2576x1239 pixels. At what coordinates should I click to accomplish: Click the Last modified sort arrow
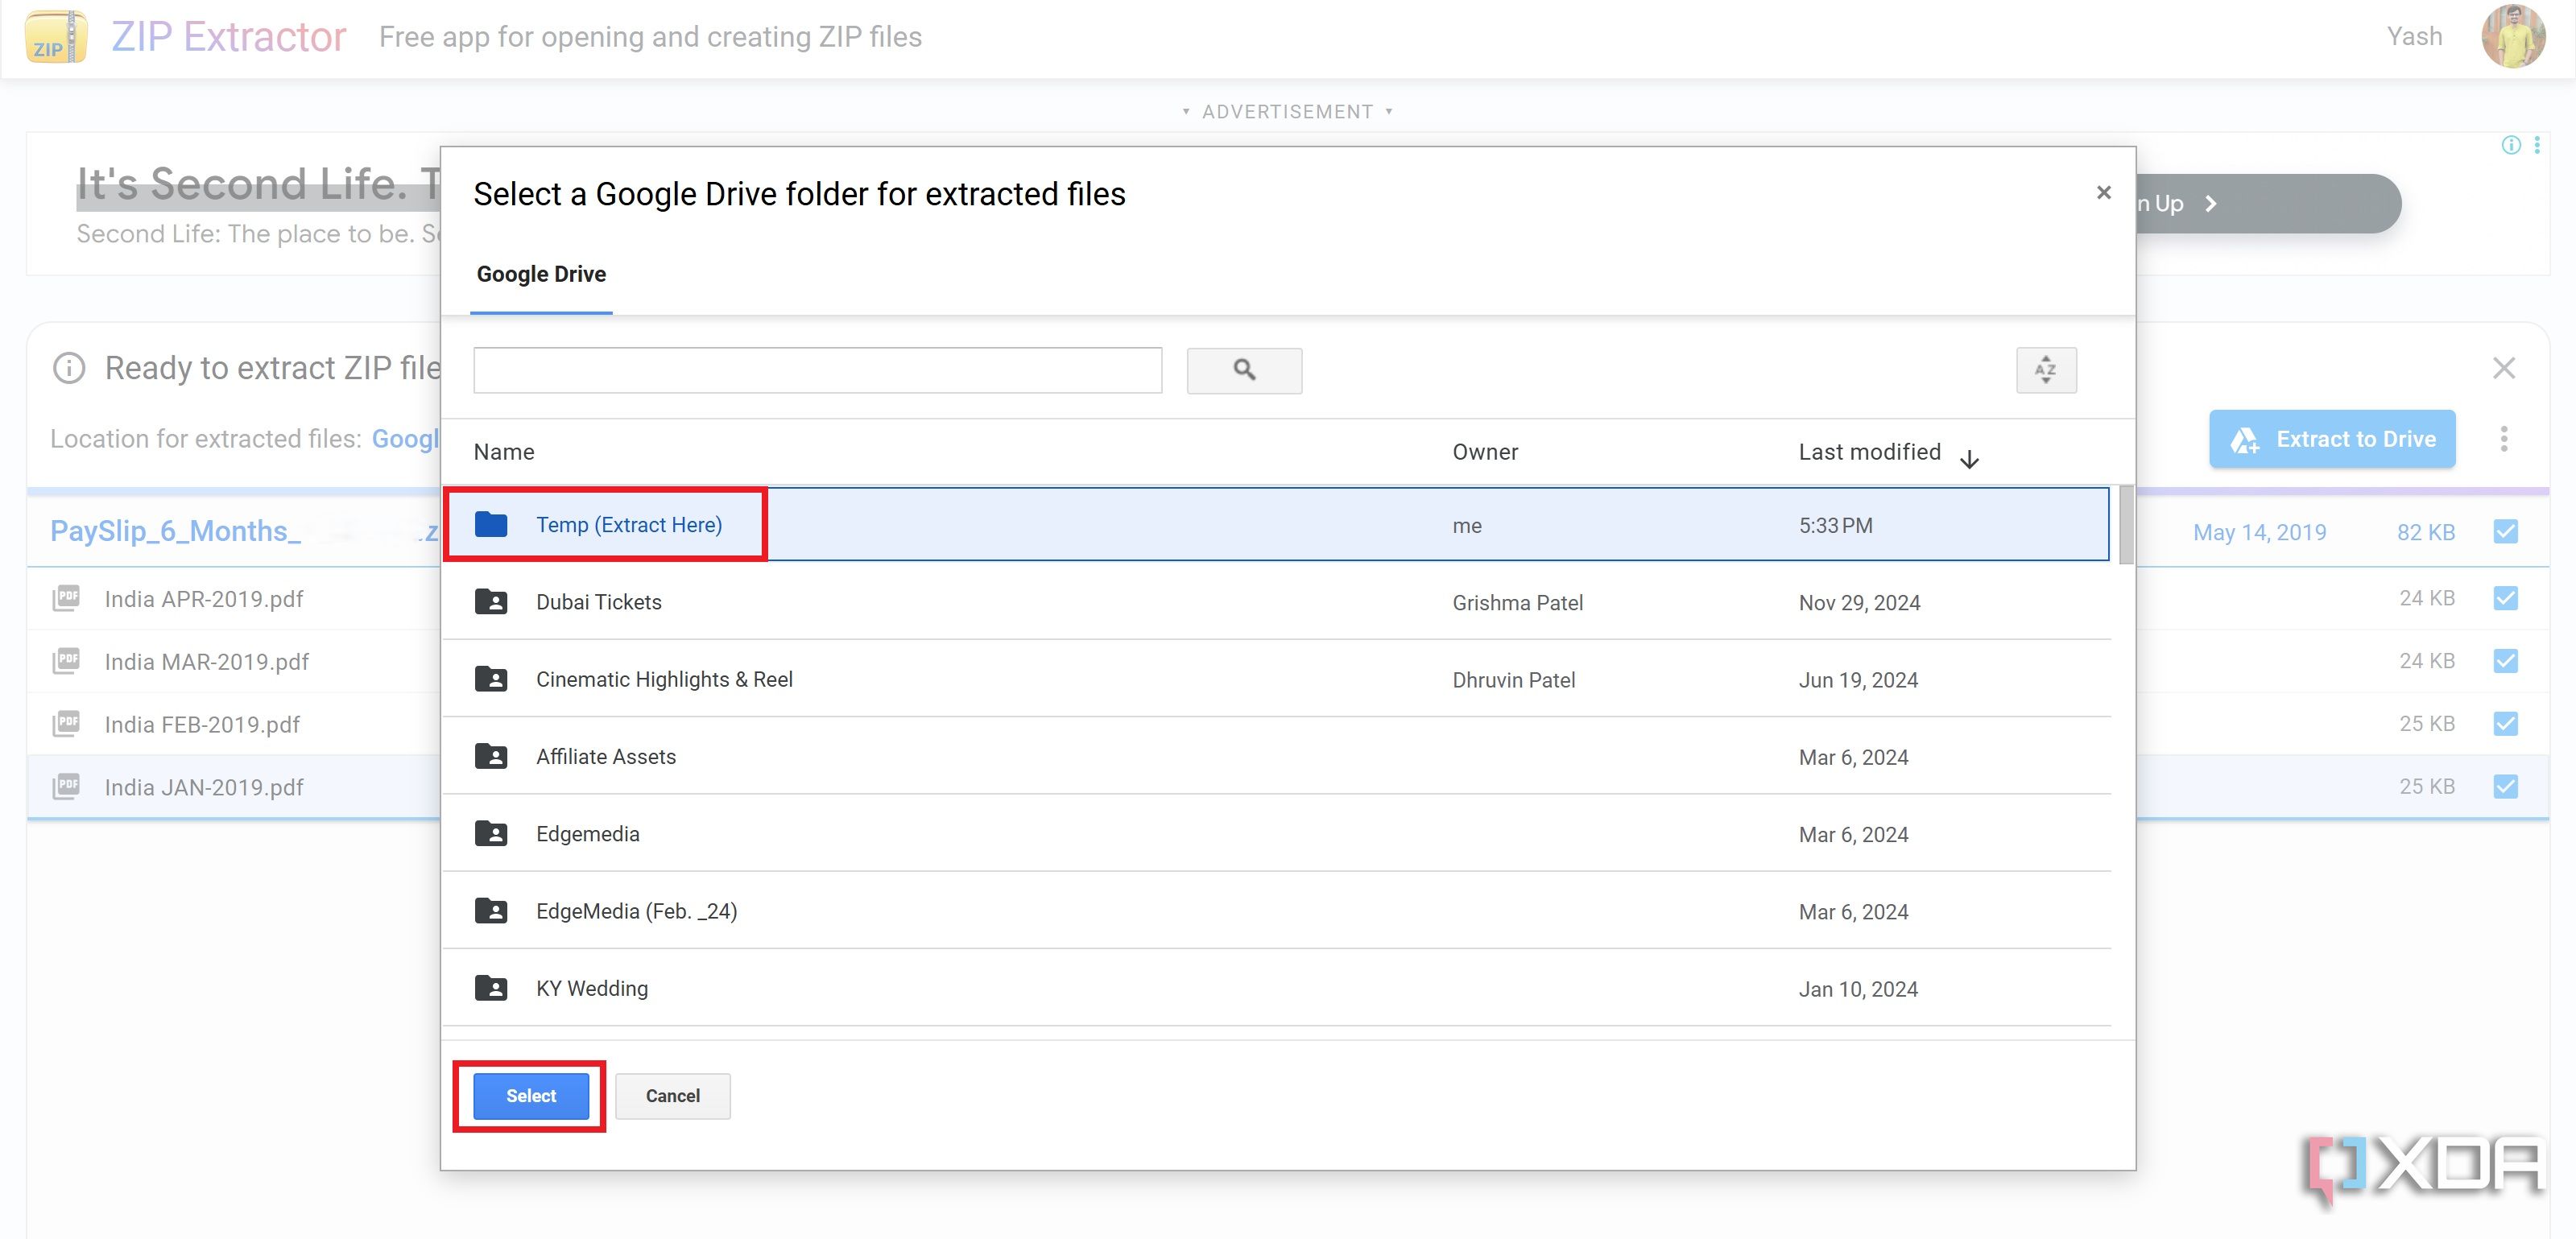pos(1969,459)
